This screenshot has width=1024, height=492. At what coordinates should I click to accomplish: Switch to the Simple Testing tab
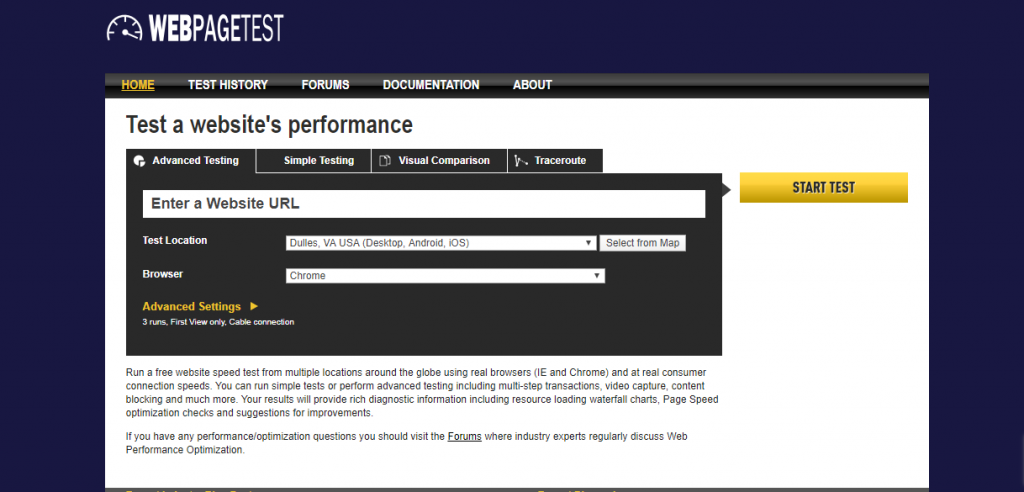(313, 161)
